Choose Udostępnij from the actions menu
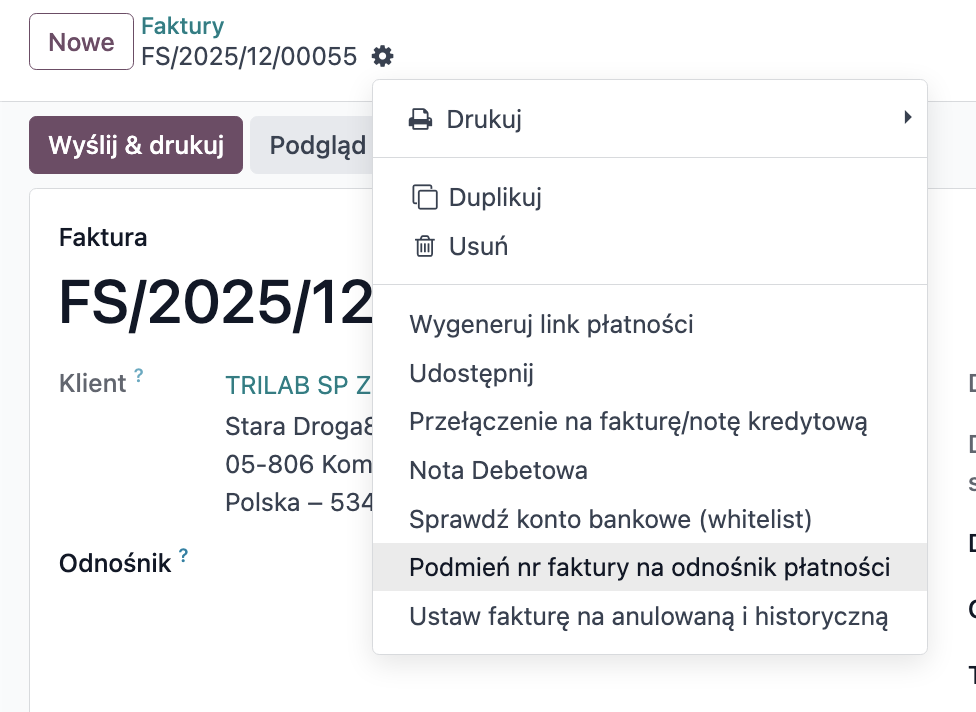Image resolution: width=976 pixels, height=712 pixels. tap(471, 373)
